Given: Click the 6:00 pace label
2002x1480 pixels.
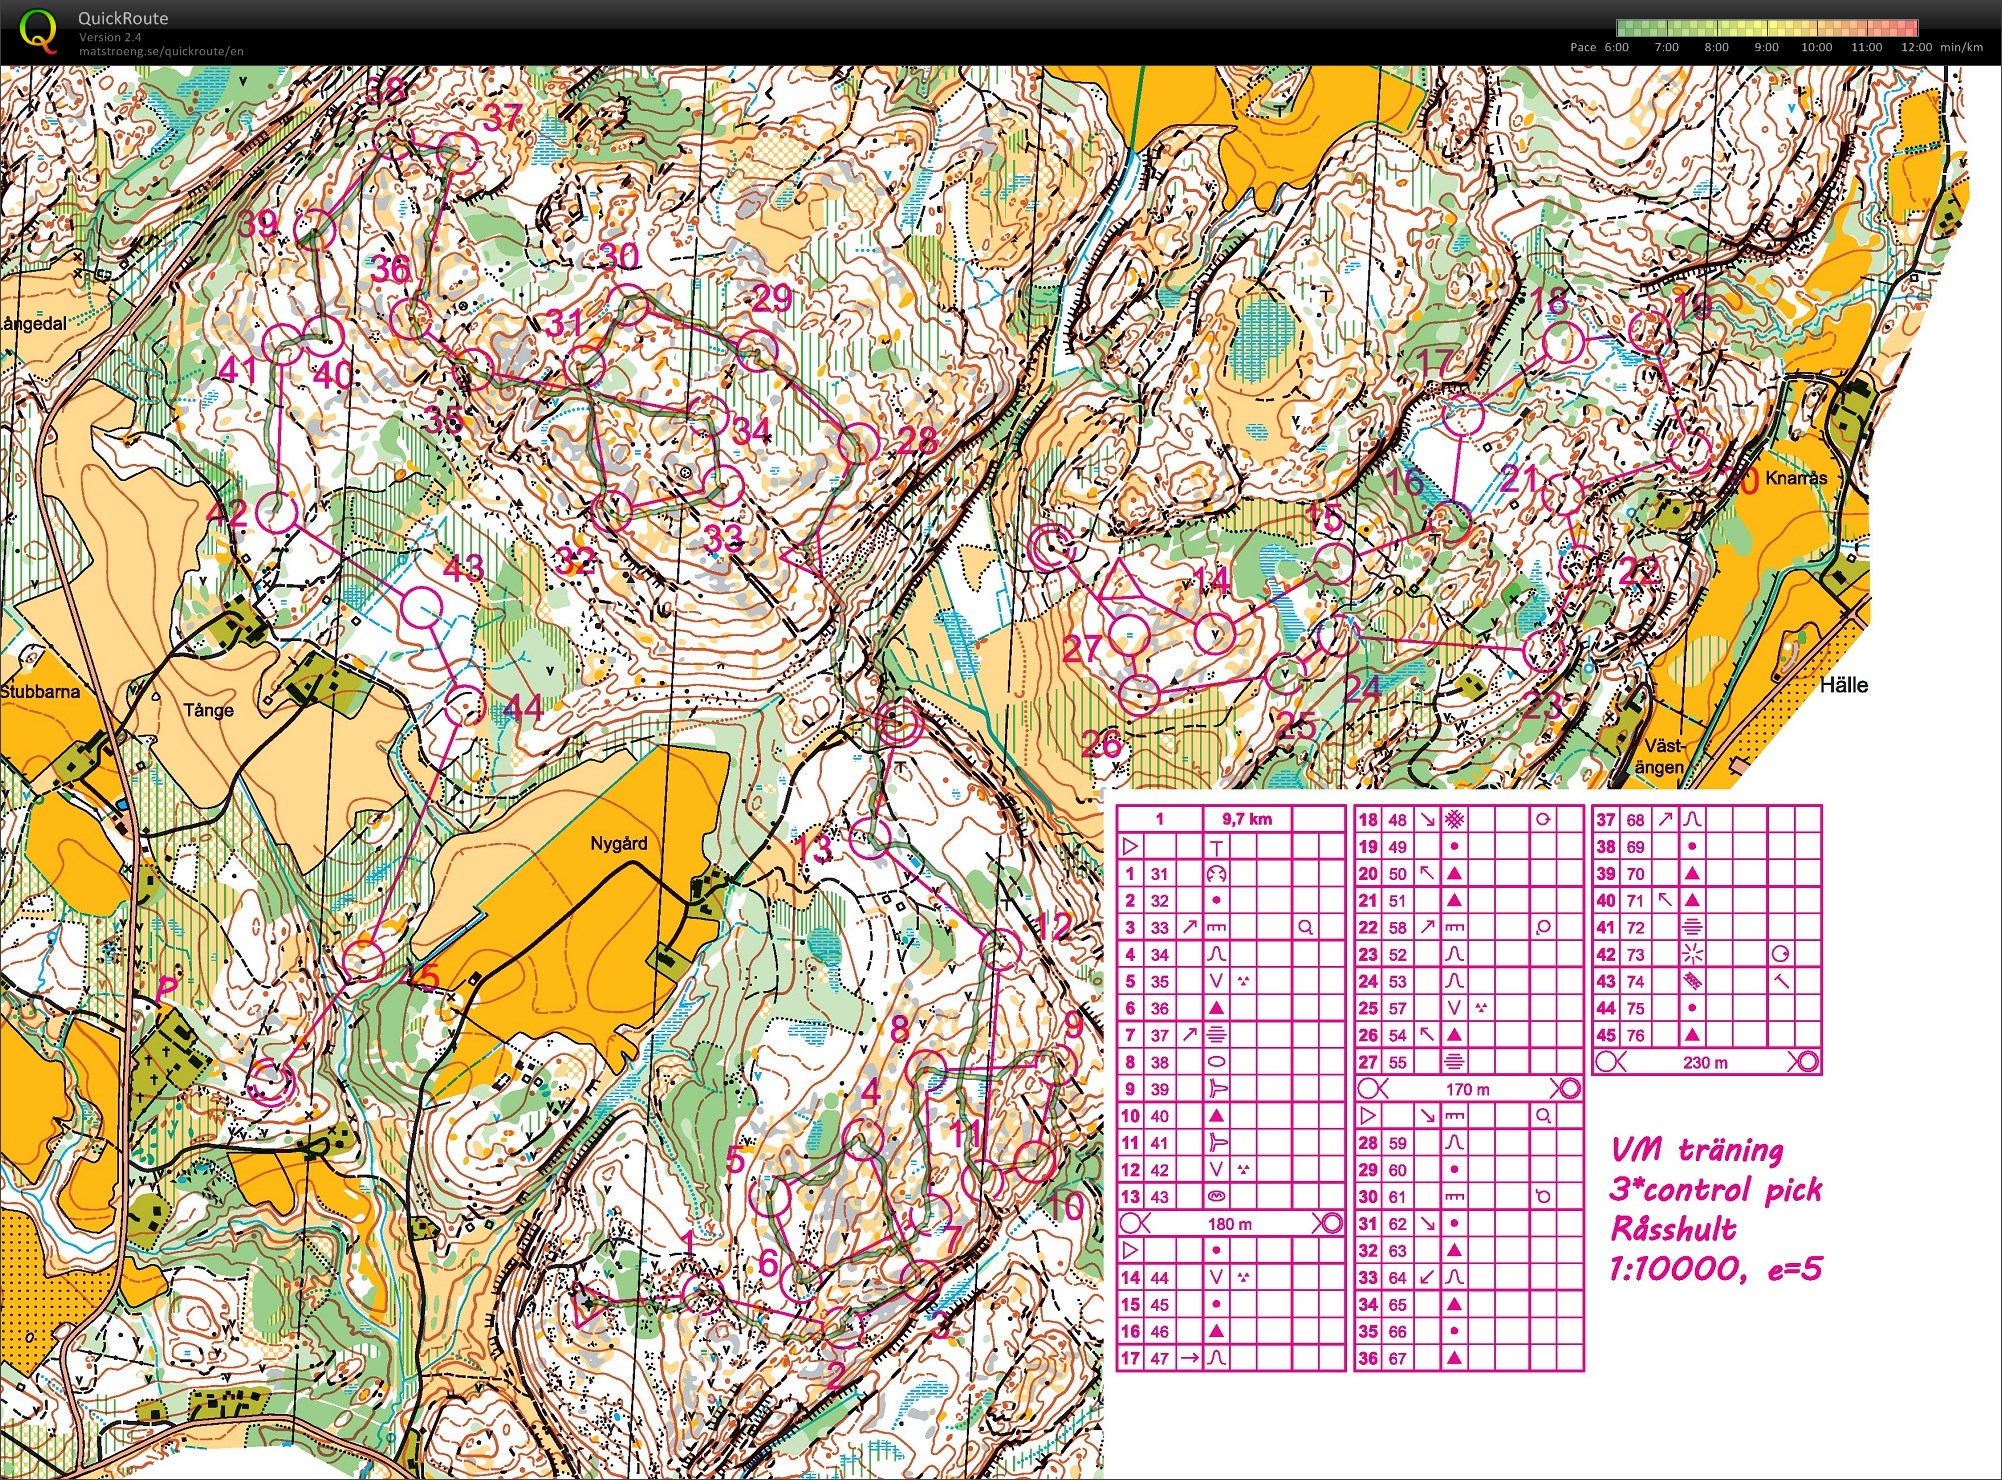Looking at the screenshot, I should (1617, 47).
